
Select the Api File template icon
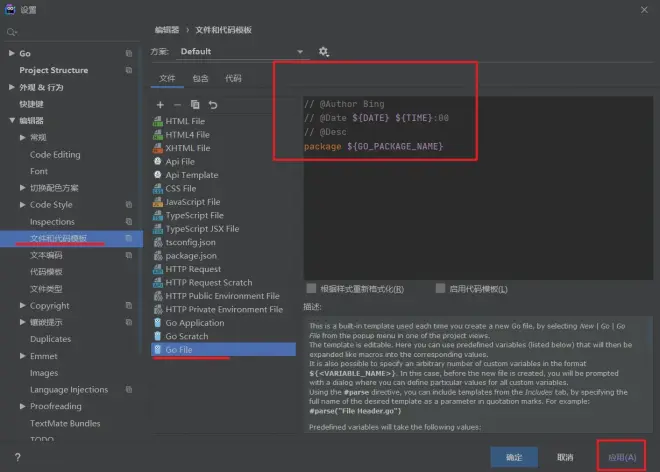pos(158,161)
